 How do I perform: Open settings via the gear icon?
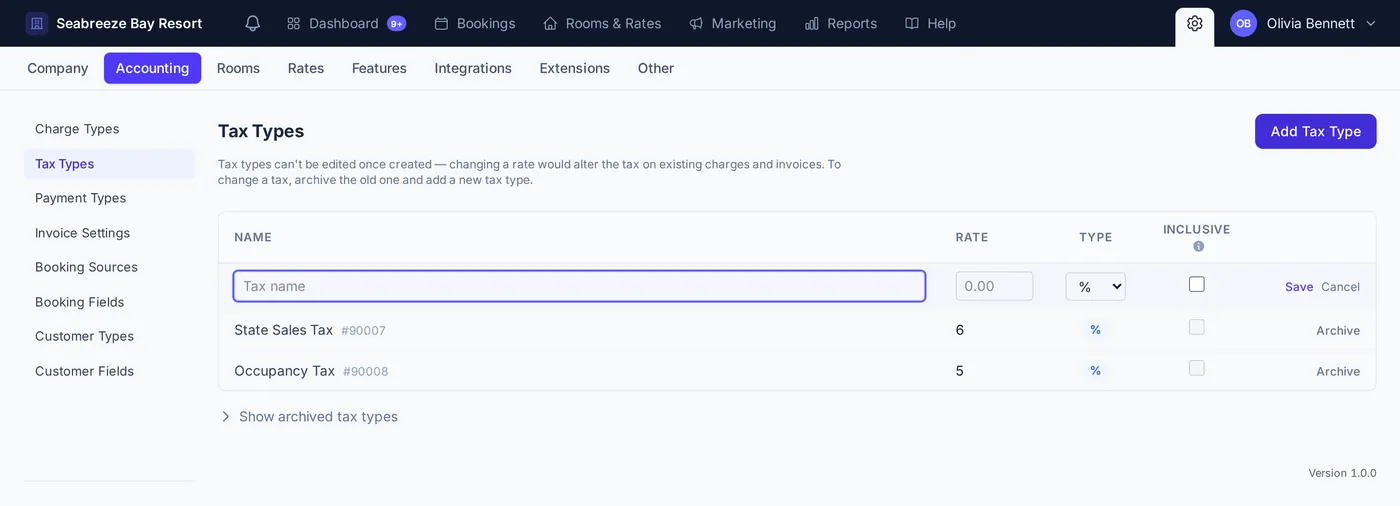(x=1195, y=23)
